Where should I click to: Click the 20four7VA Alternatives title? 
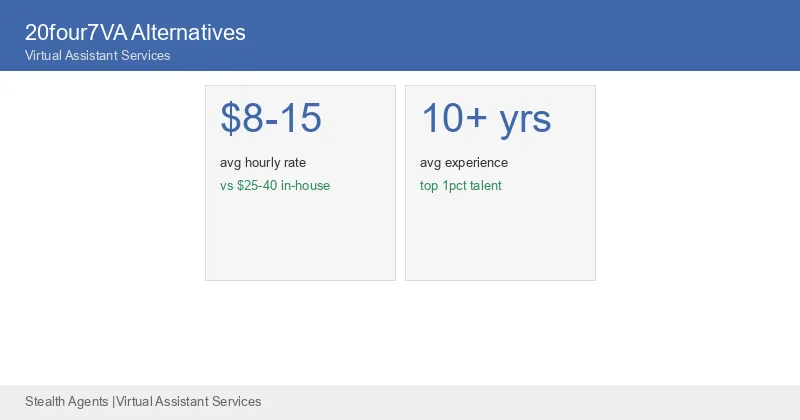point(135,33)
